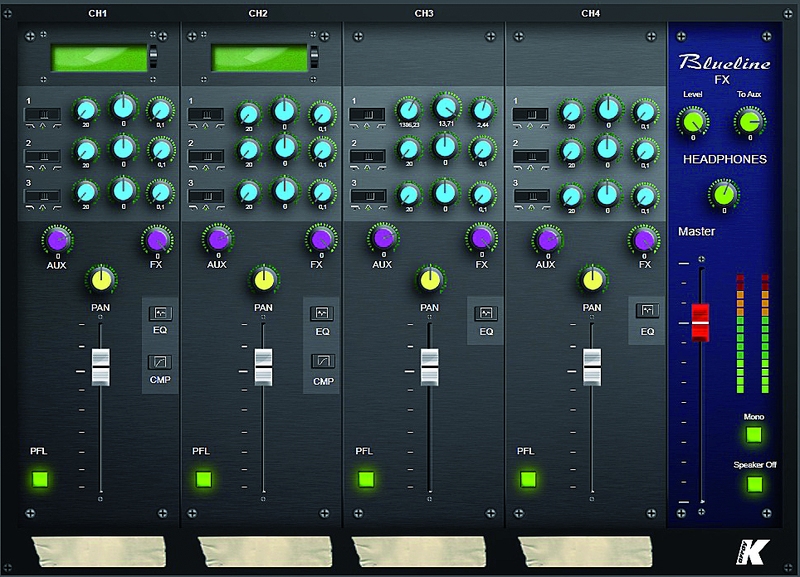800x577 pixels.
Task: Click the FX Level knob
Action: [693, 121]
